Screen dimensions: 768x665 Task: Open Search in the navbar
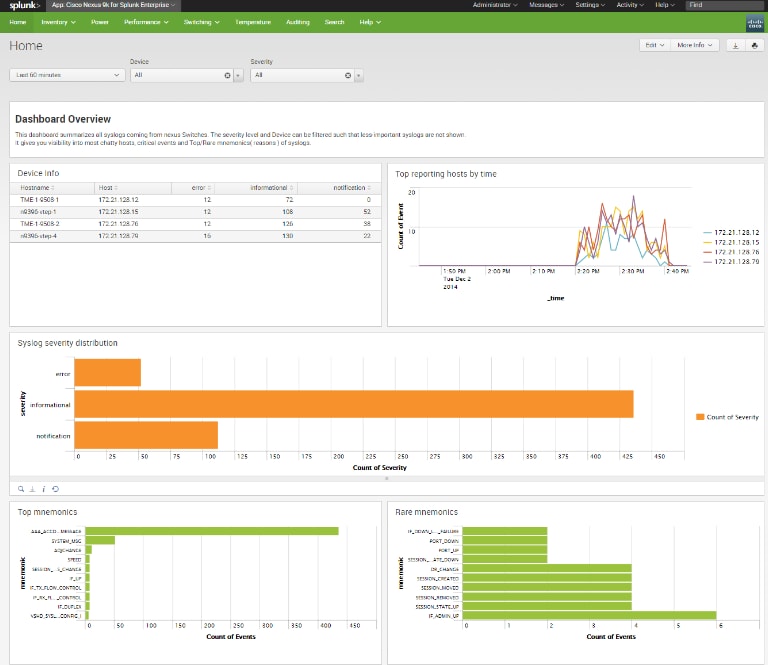335,23
